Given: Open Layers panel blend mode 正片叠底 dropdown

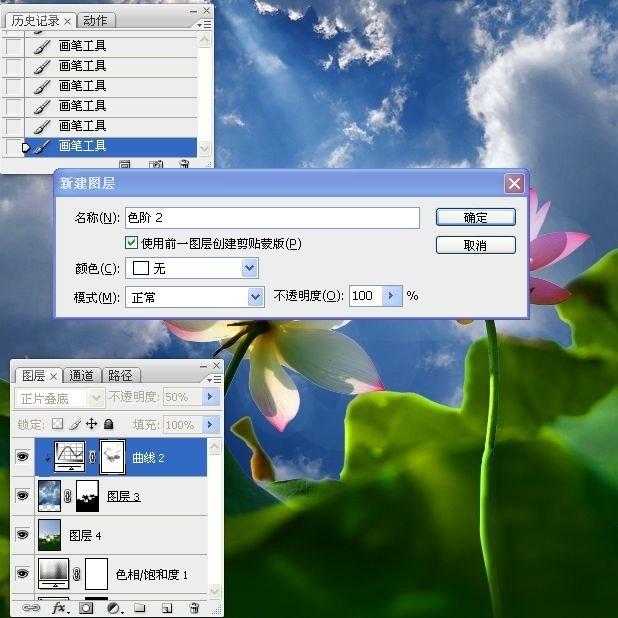Looking at the screenshot, I should tap(96, 398).
